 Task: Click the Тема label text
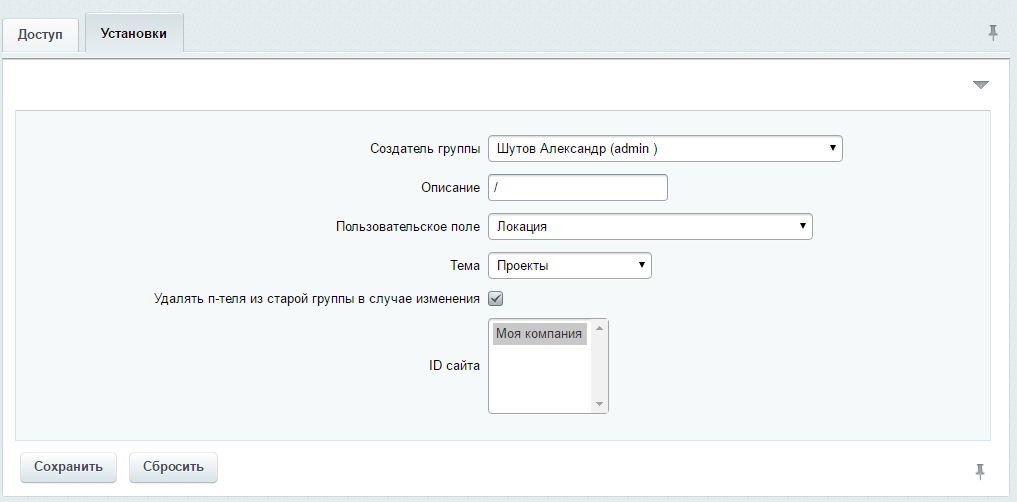(464, 265)
